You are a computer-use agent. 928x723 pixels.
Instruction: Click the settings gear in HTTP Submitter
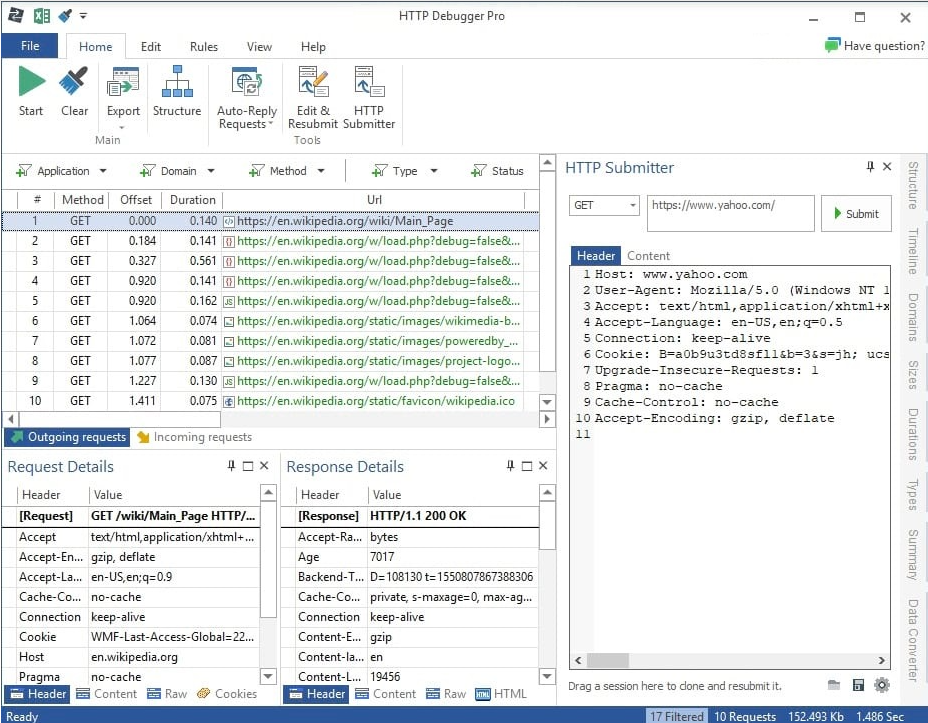click(x=881, y=685)
